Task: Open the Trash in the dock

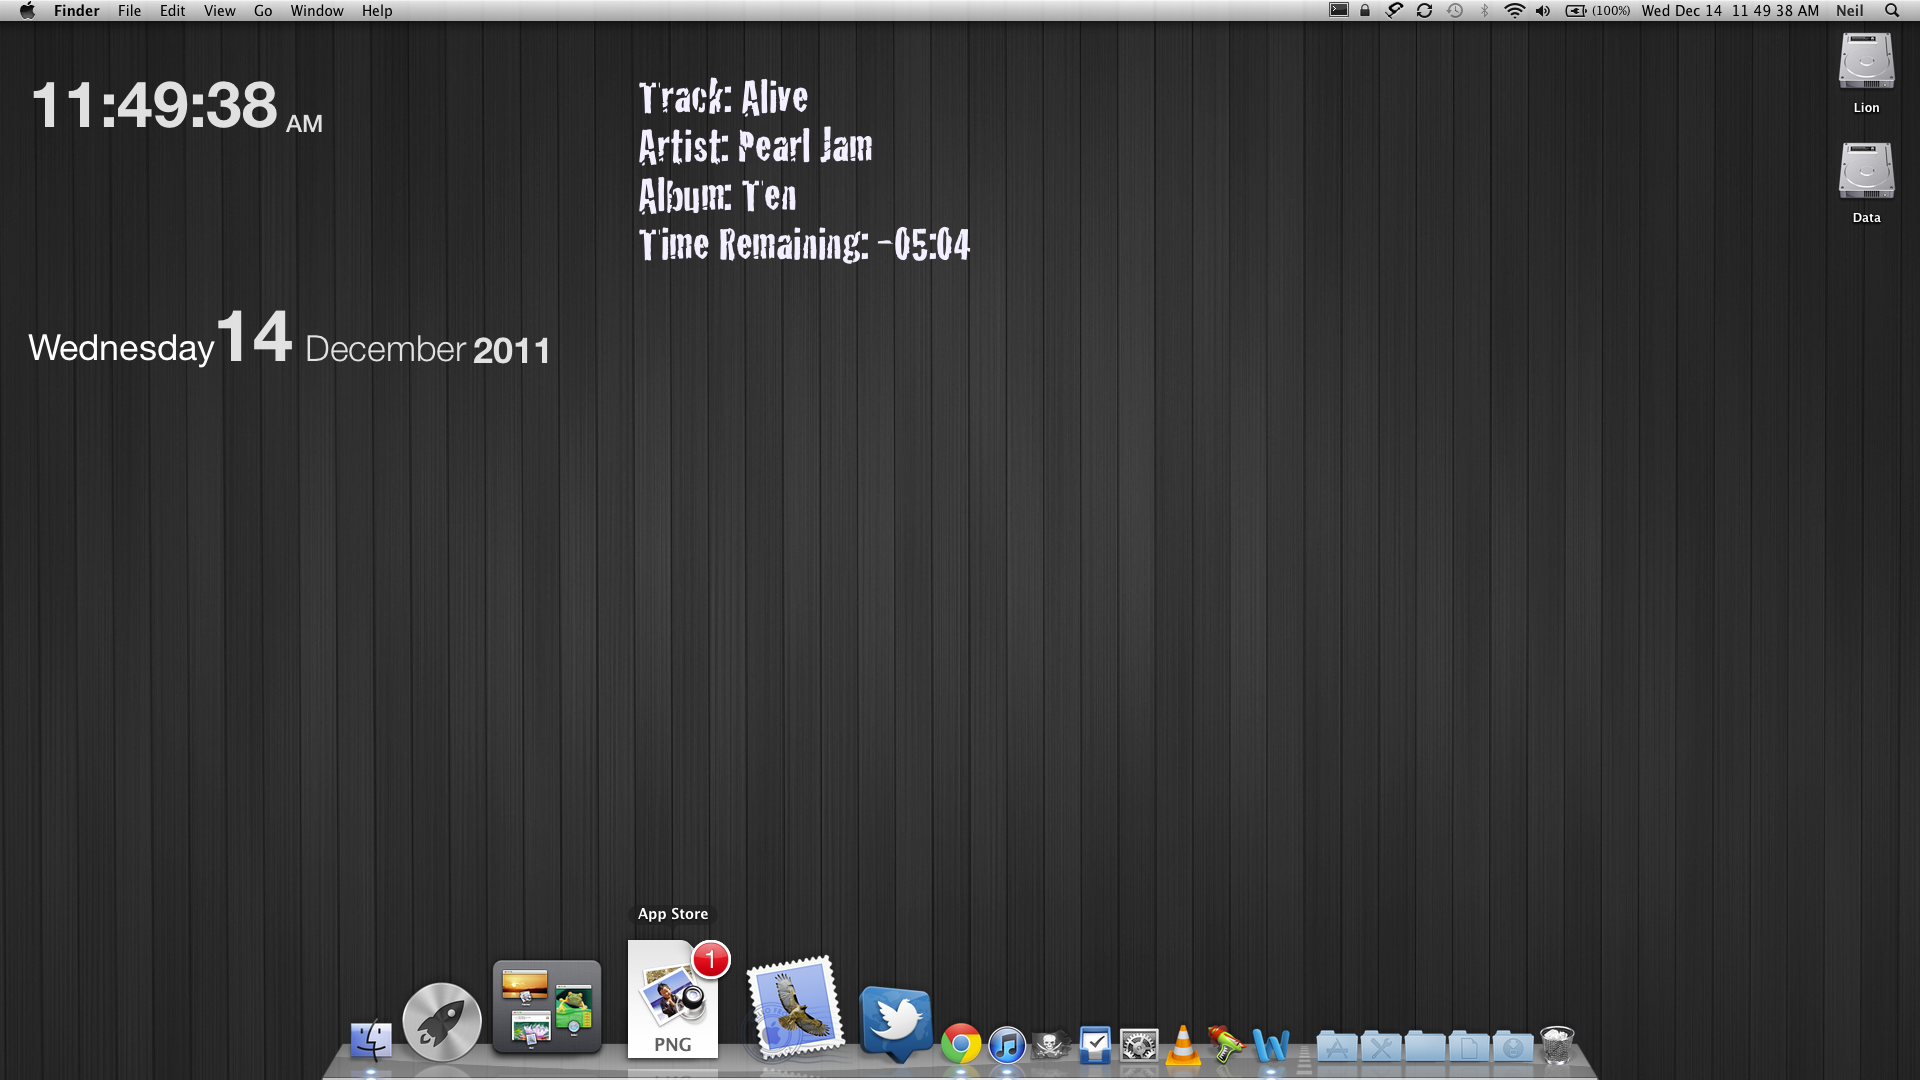Action: pos(1557,1045)
